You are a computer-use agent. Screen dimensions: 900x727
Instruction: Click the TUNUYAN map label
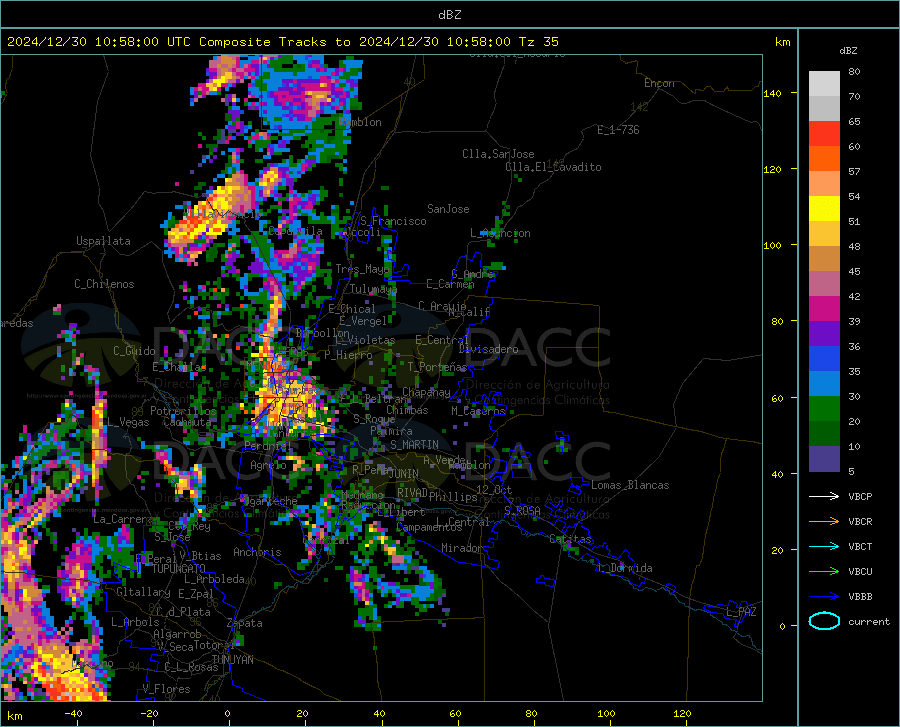232,659
